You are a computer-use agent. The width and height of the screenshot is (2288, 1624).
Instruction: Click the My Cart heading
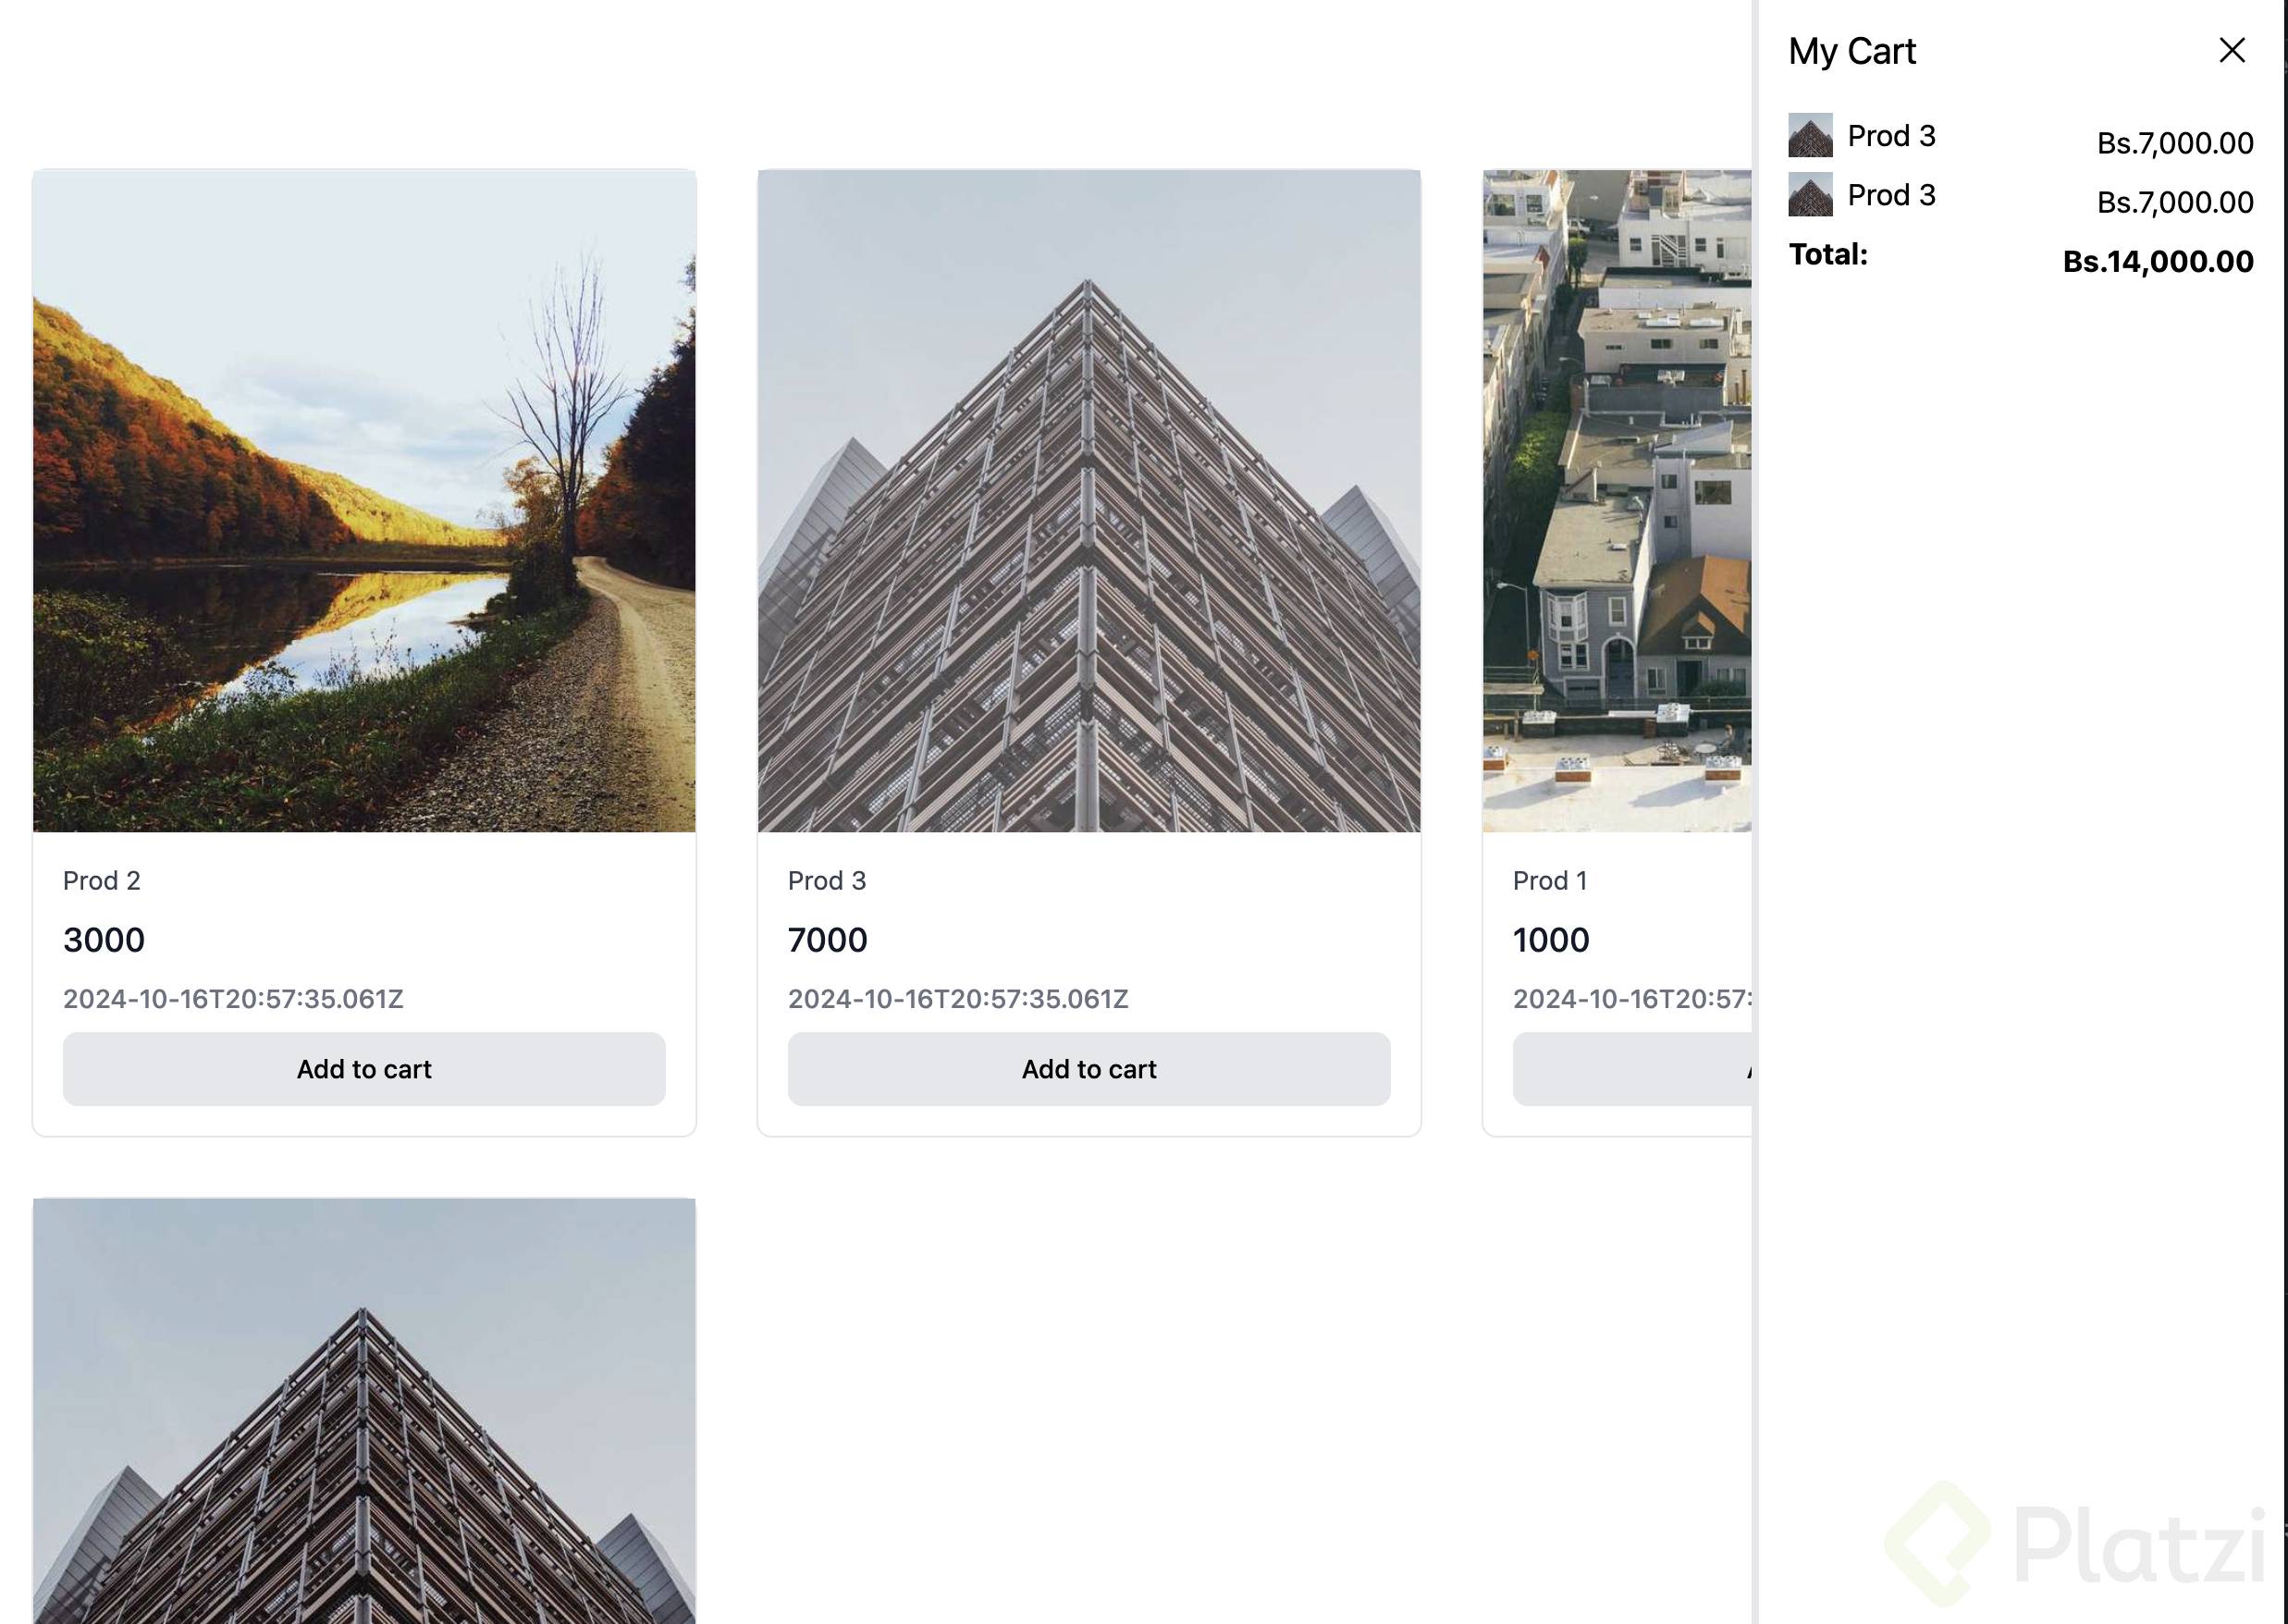click(x=1852, y=51)
